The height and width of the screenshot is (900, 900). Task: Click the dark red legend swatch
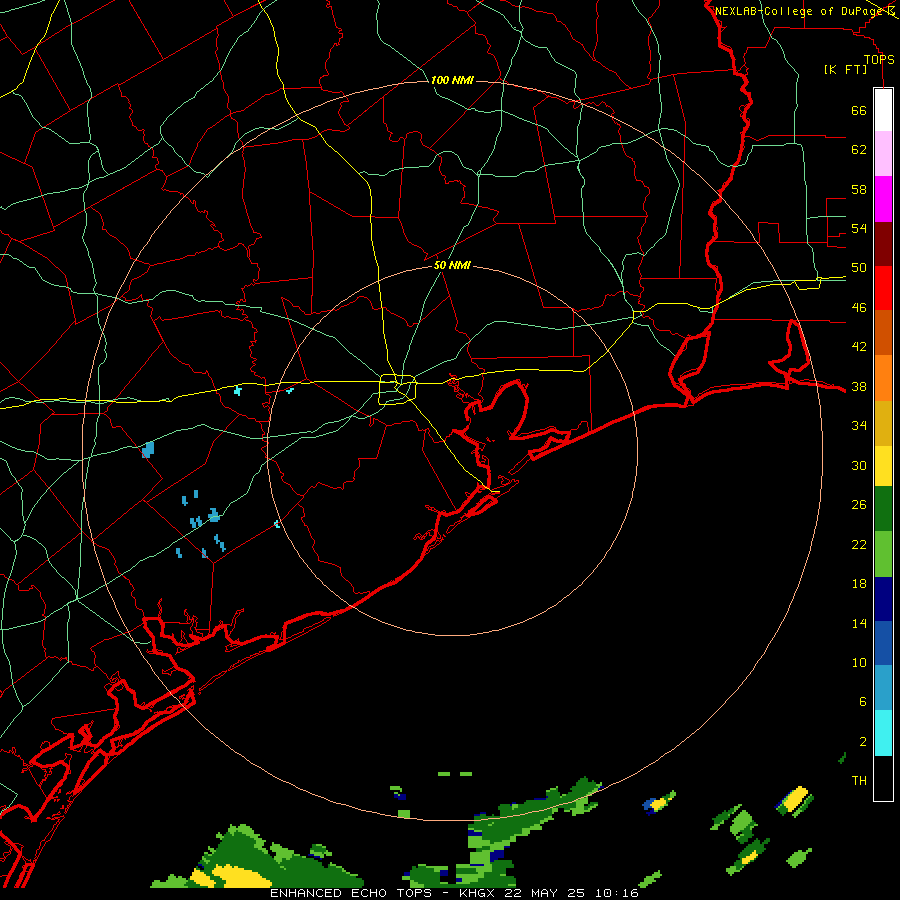coord(883,245)
